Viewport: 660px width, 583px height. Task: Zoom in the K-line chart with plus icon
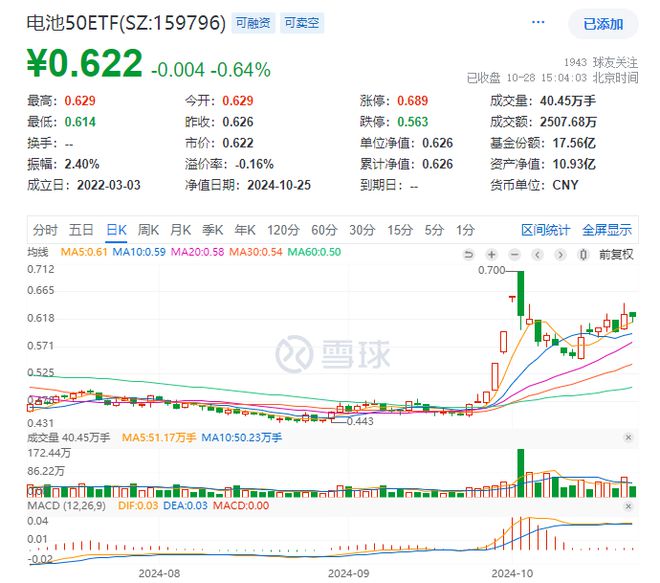(x=491, y=254)
